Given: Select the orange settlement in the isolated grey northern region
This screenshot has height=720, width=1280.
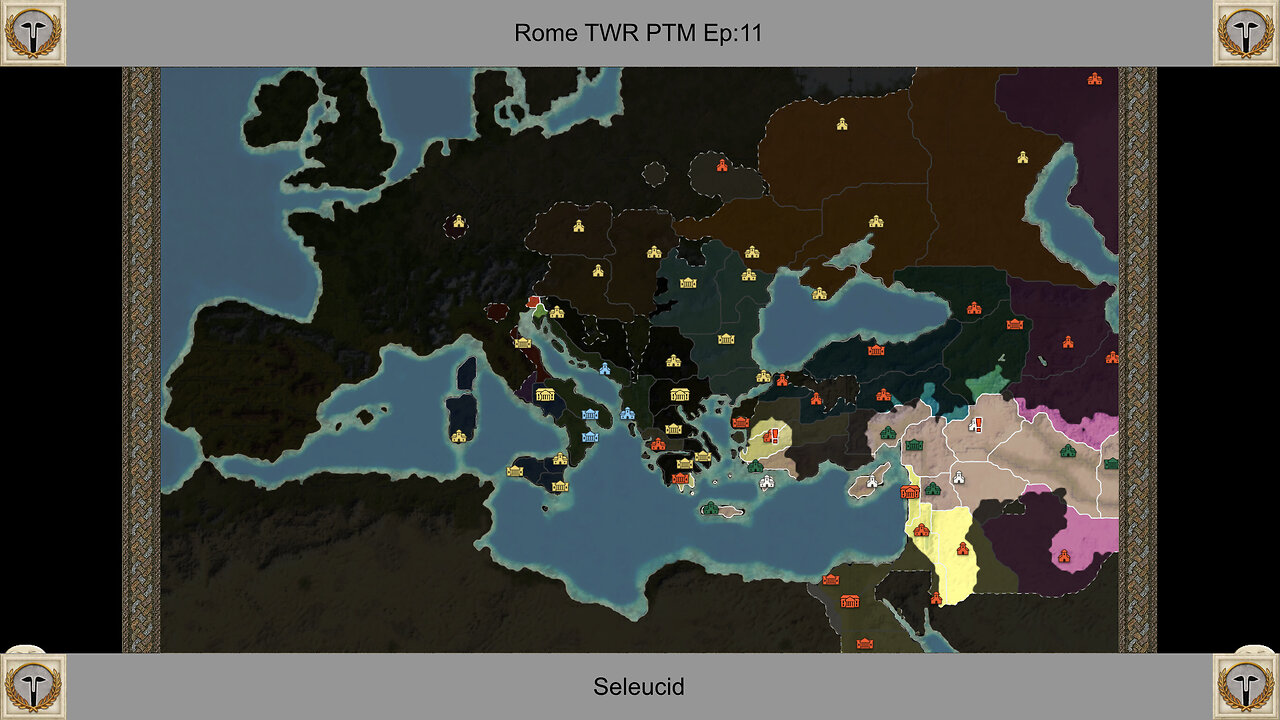Looking at the screenshot, I should coord(722,164).
